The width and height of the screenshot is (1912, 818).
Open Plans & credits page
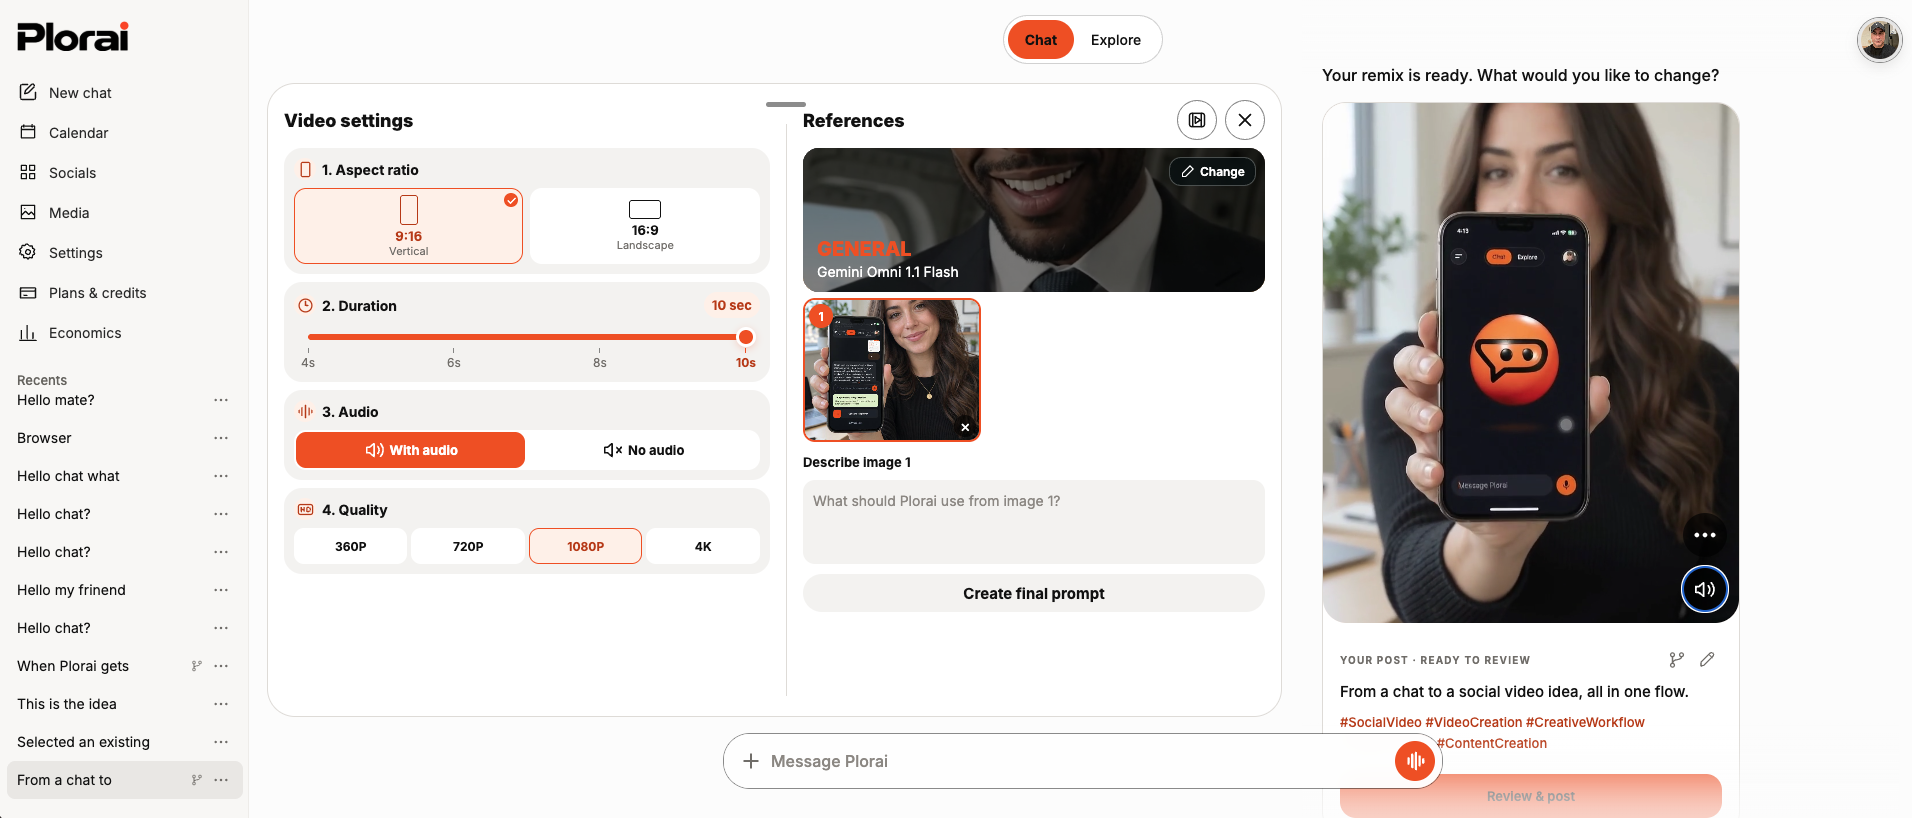tap(82, 293)
